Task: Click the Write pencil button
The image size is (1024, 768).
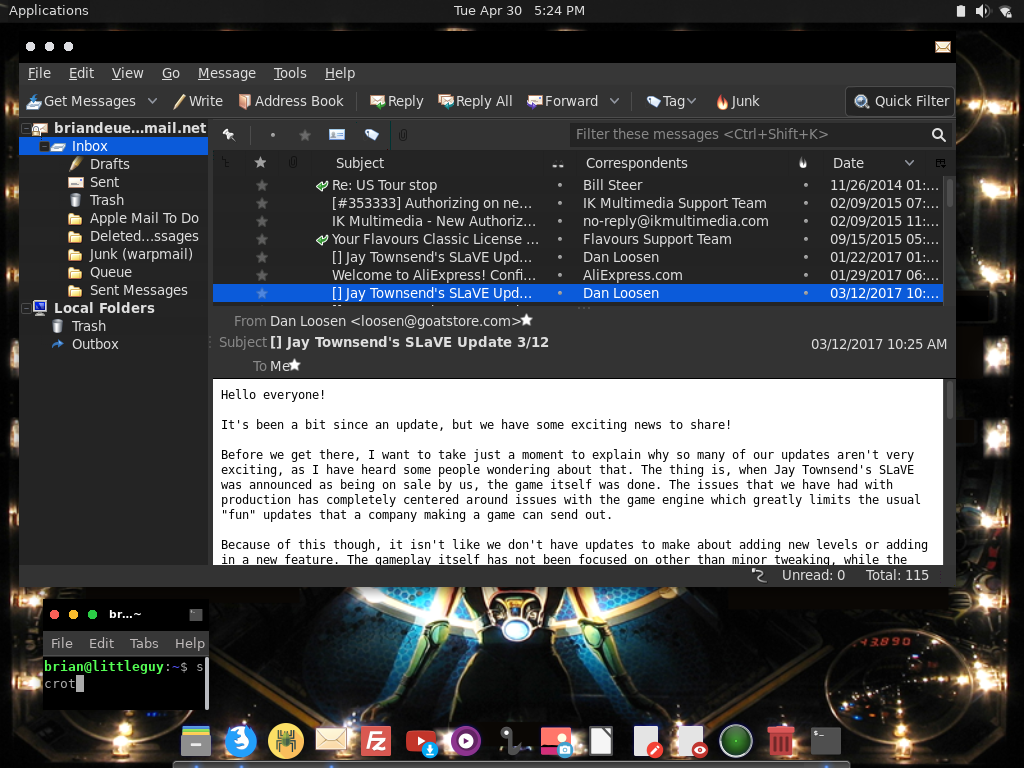Action: [x=198, y=101]
